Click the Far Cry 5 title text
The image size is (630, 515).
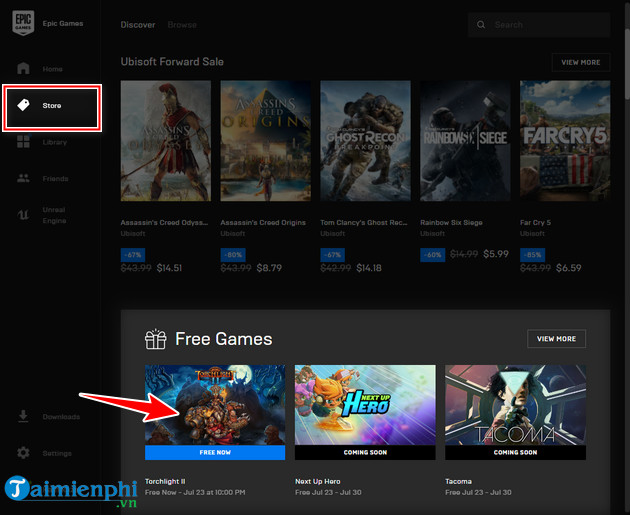(536, 223)
